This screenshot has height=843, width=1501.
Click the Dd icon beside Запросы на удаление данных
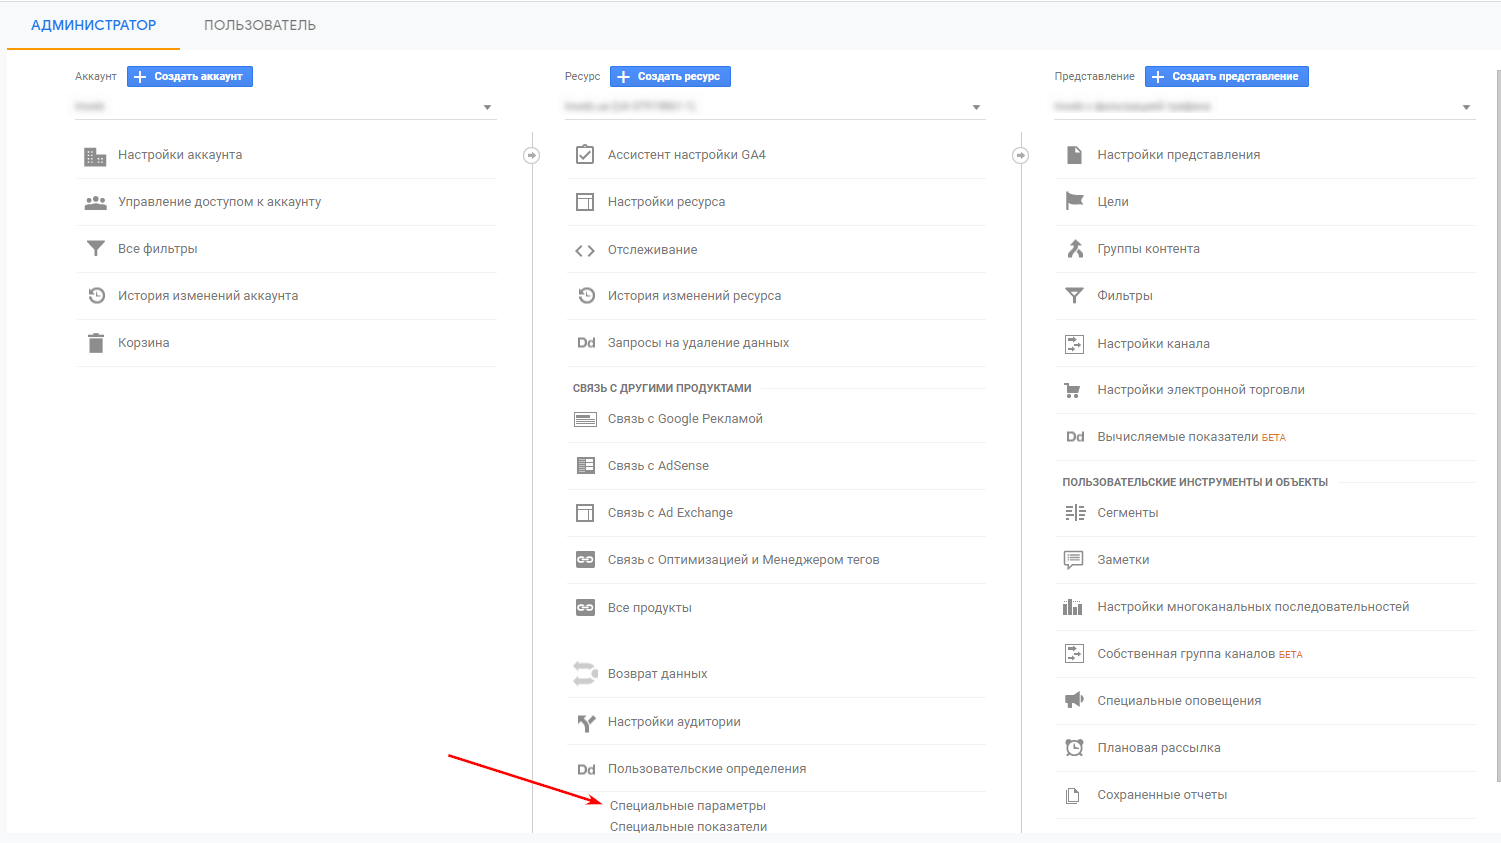tap(586, 343)
